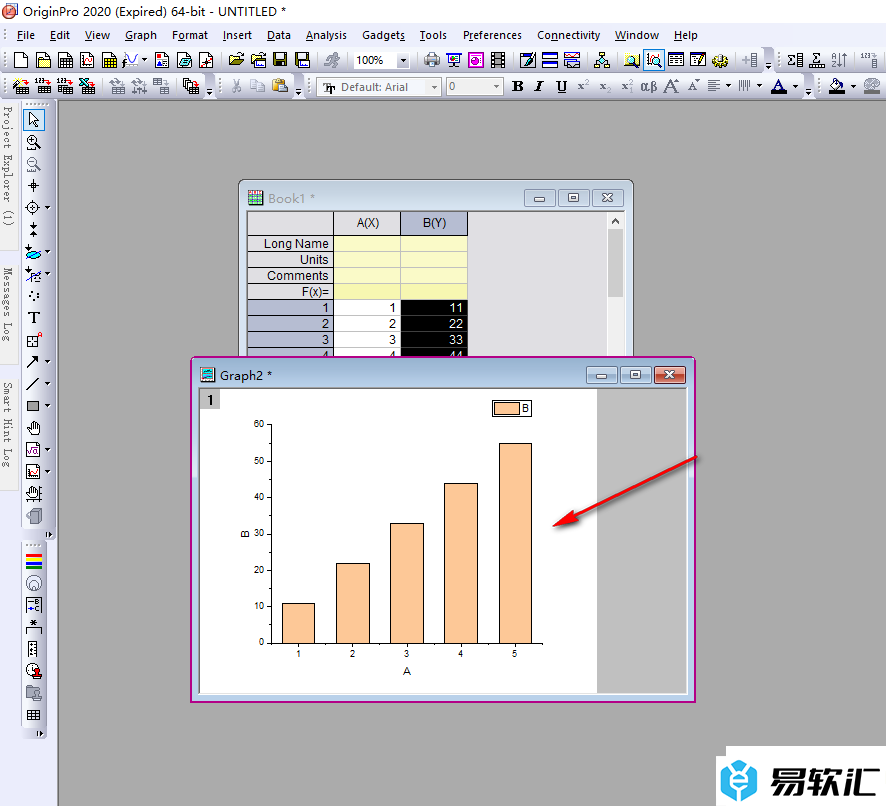Open the video builder film icon
The width and height of the screenshot is (886, 806).
498,60
